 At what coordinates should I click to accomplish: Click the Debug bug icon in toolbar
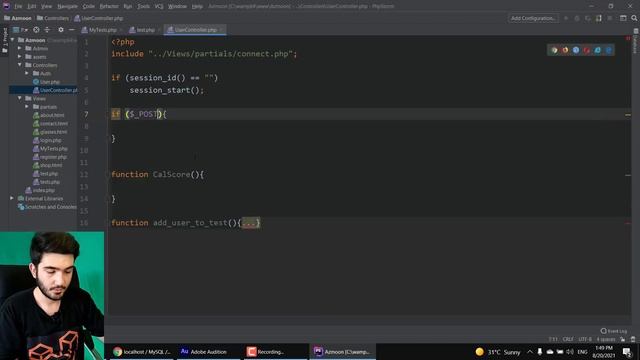[577, 18]
